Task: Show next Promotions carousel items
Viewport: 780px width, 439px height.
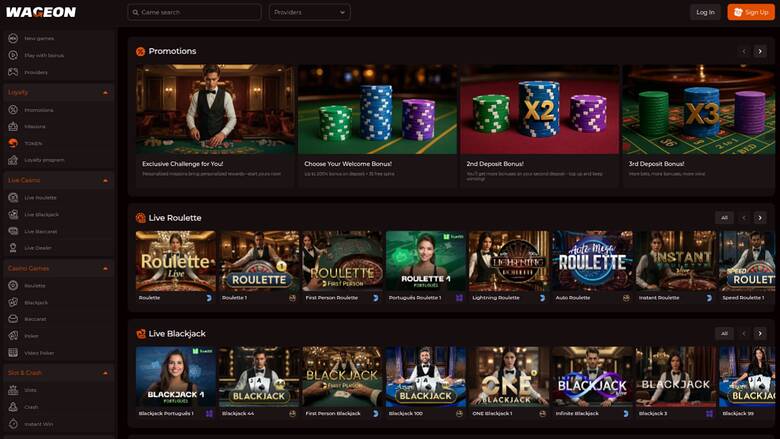Action: coord(760,51)
